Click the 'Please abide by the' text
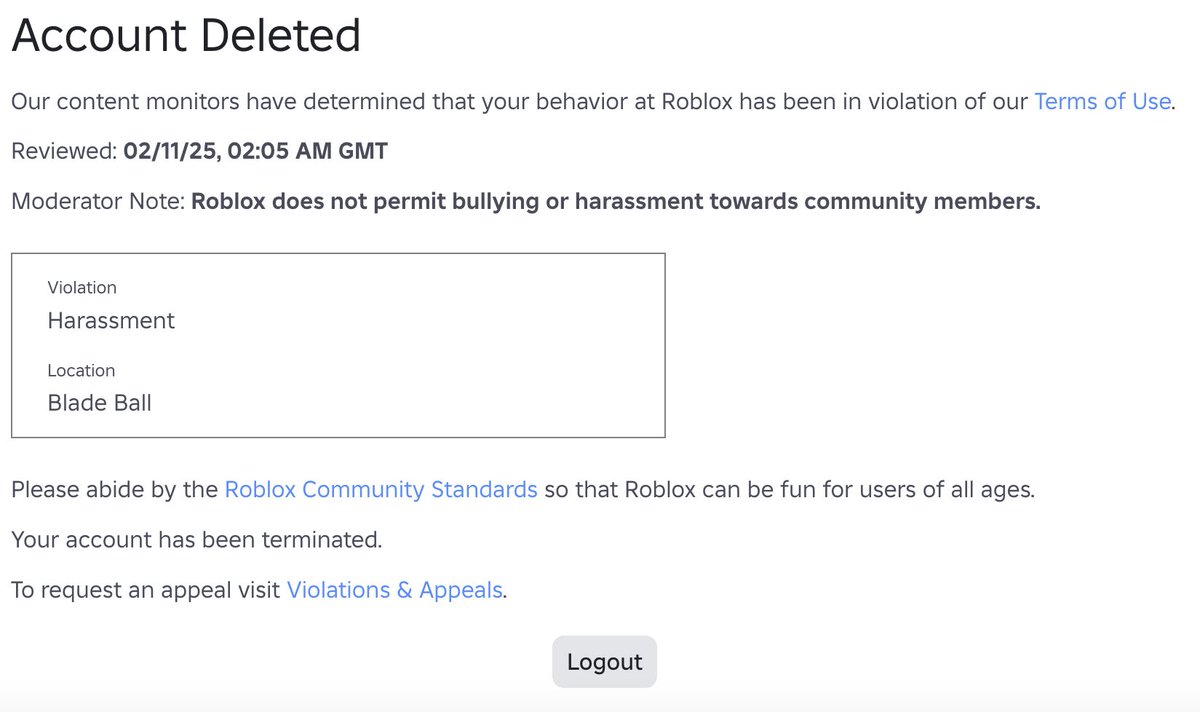Viewport: 1200px width, 712px height. [115, 490]
